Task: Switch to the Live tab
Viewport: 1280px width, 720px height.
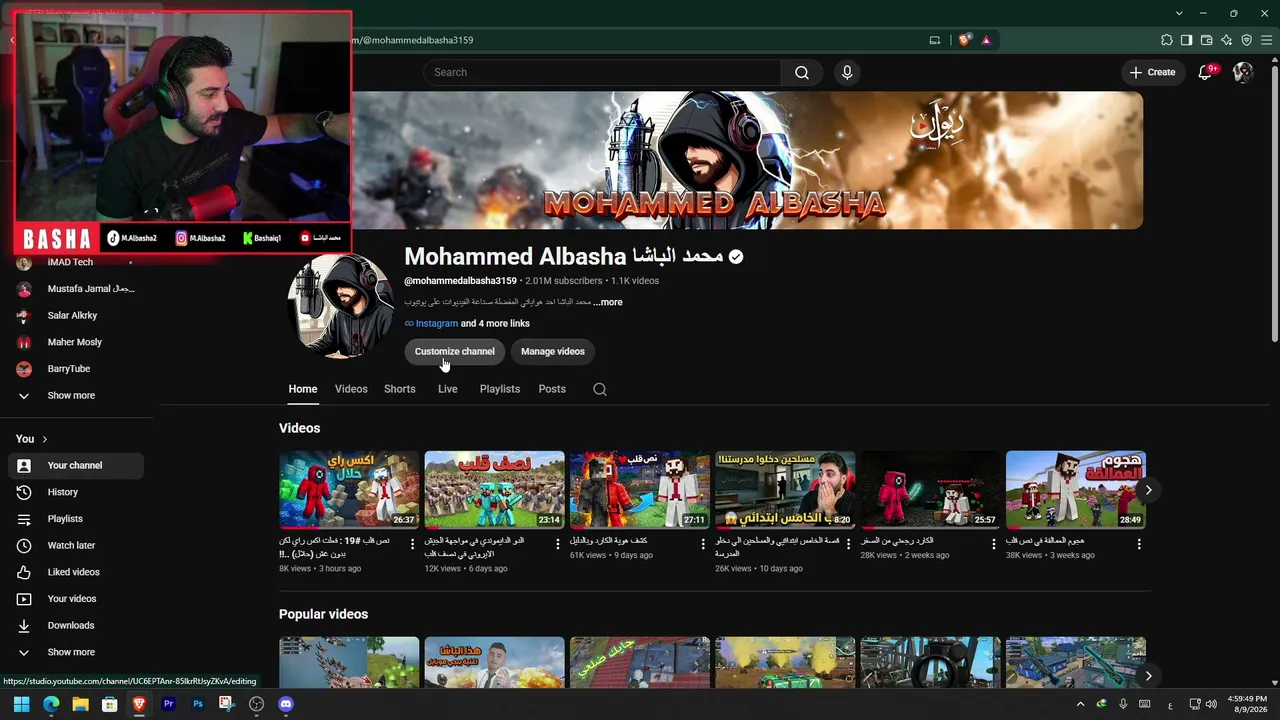Action: point(448,389)
